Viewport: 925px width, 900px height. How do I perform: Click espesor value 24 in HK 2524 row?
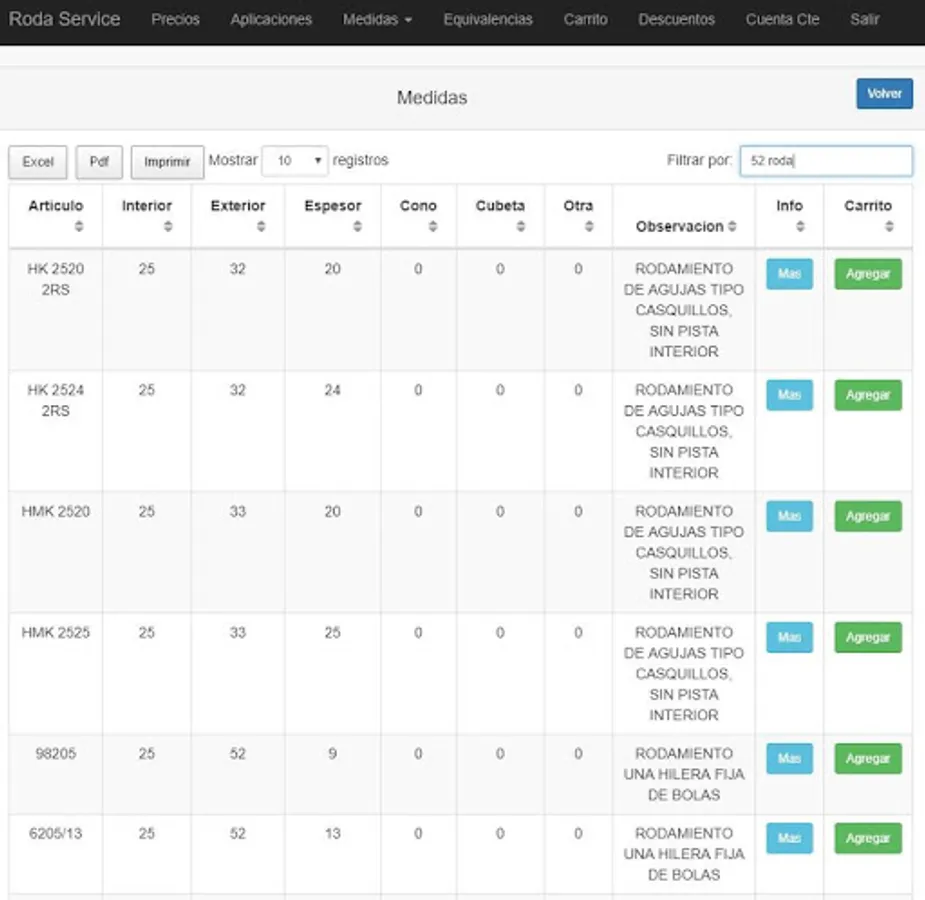pos(333,390)
